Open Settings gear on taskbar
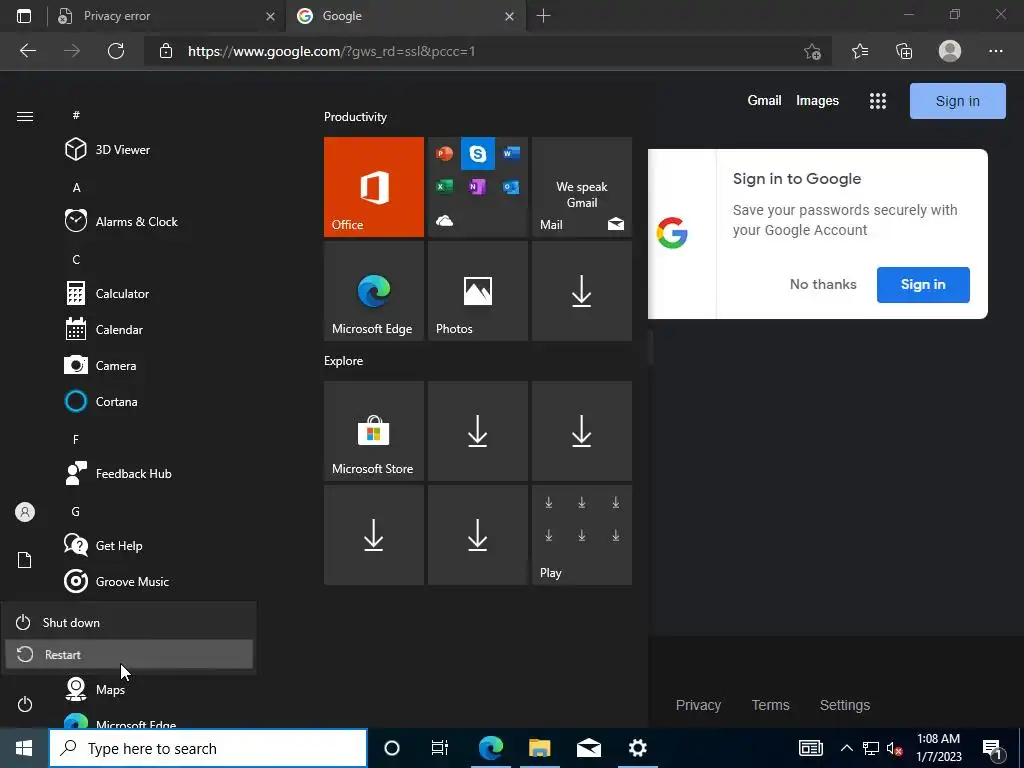This screenshot has height=768, width=1024. tap(637, 748)
